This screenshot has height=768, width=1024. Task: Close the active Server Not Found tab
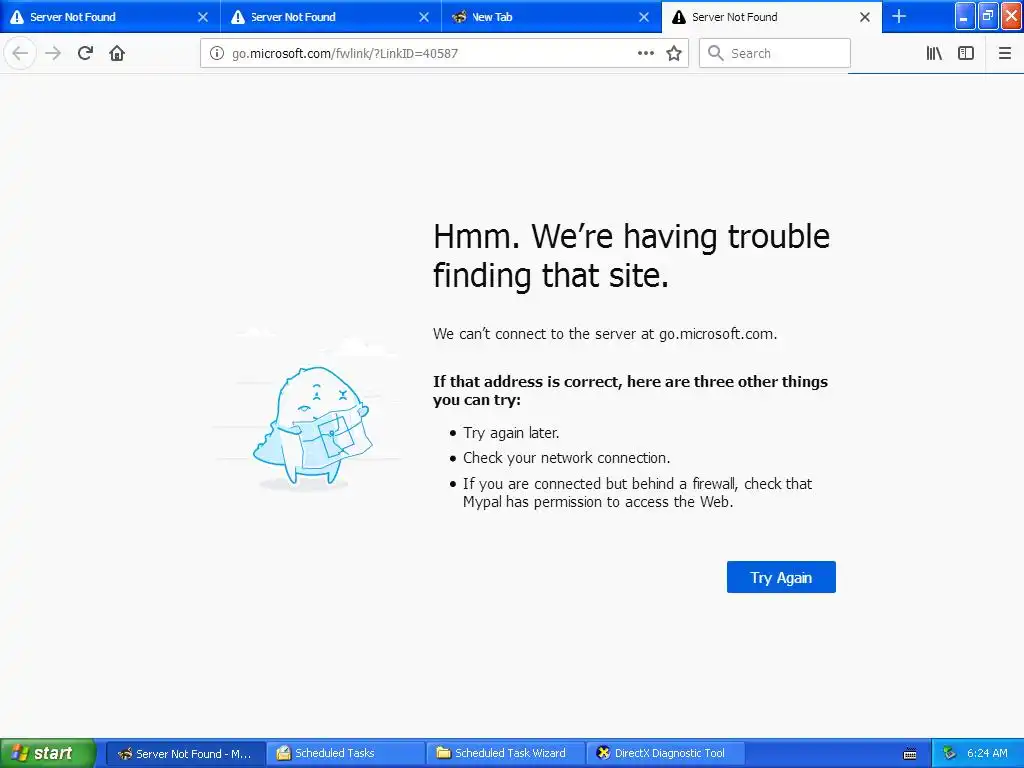[x=865, y=17]
